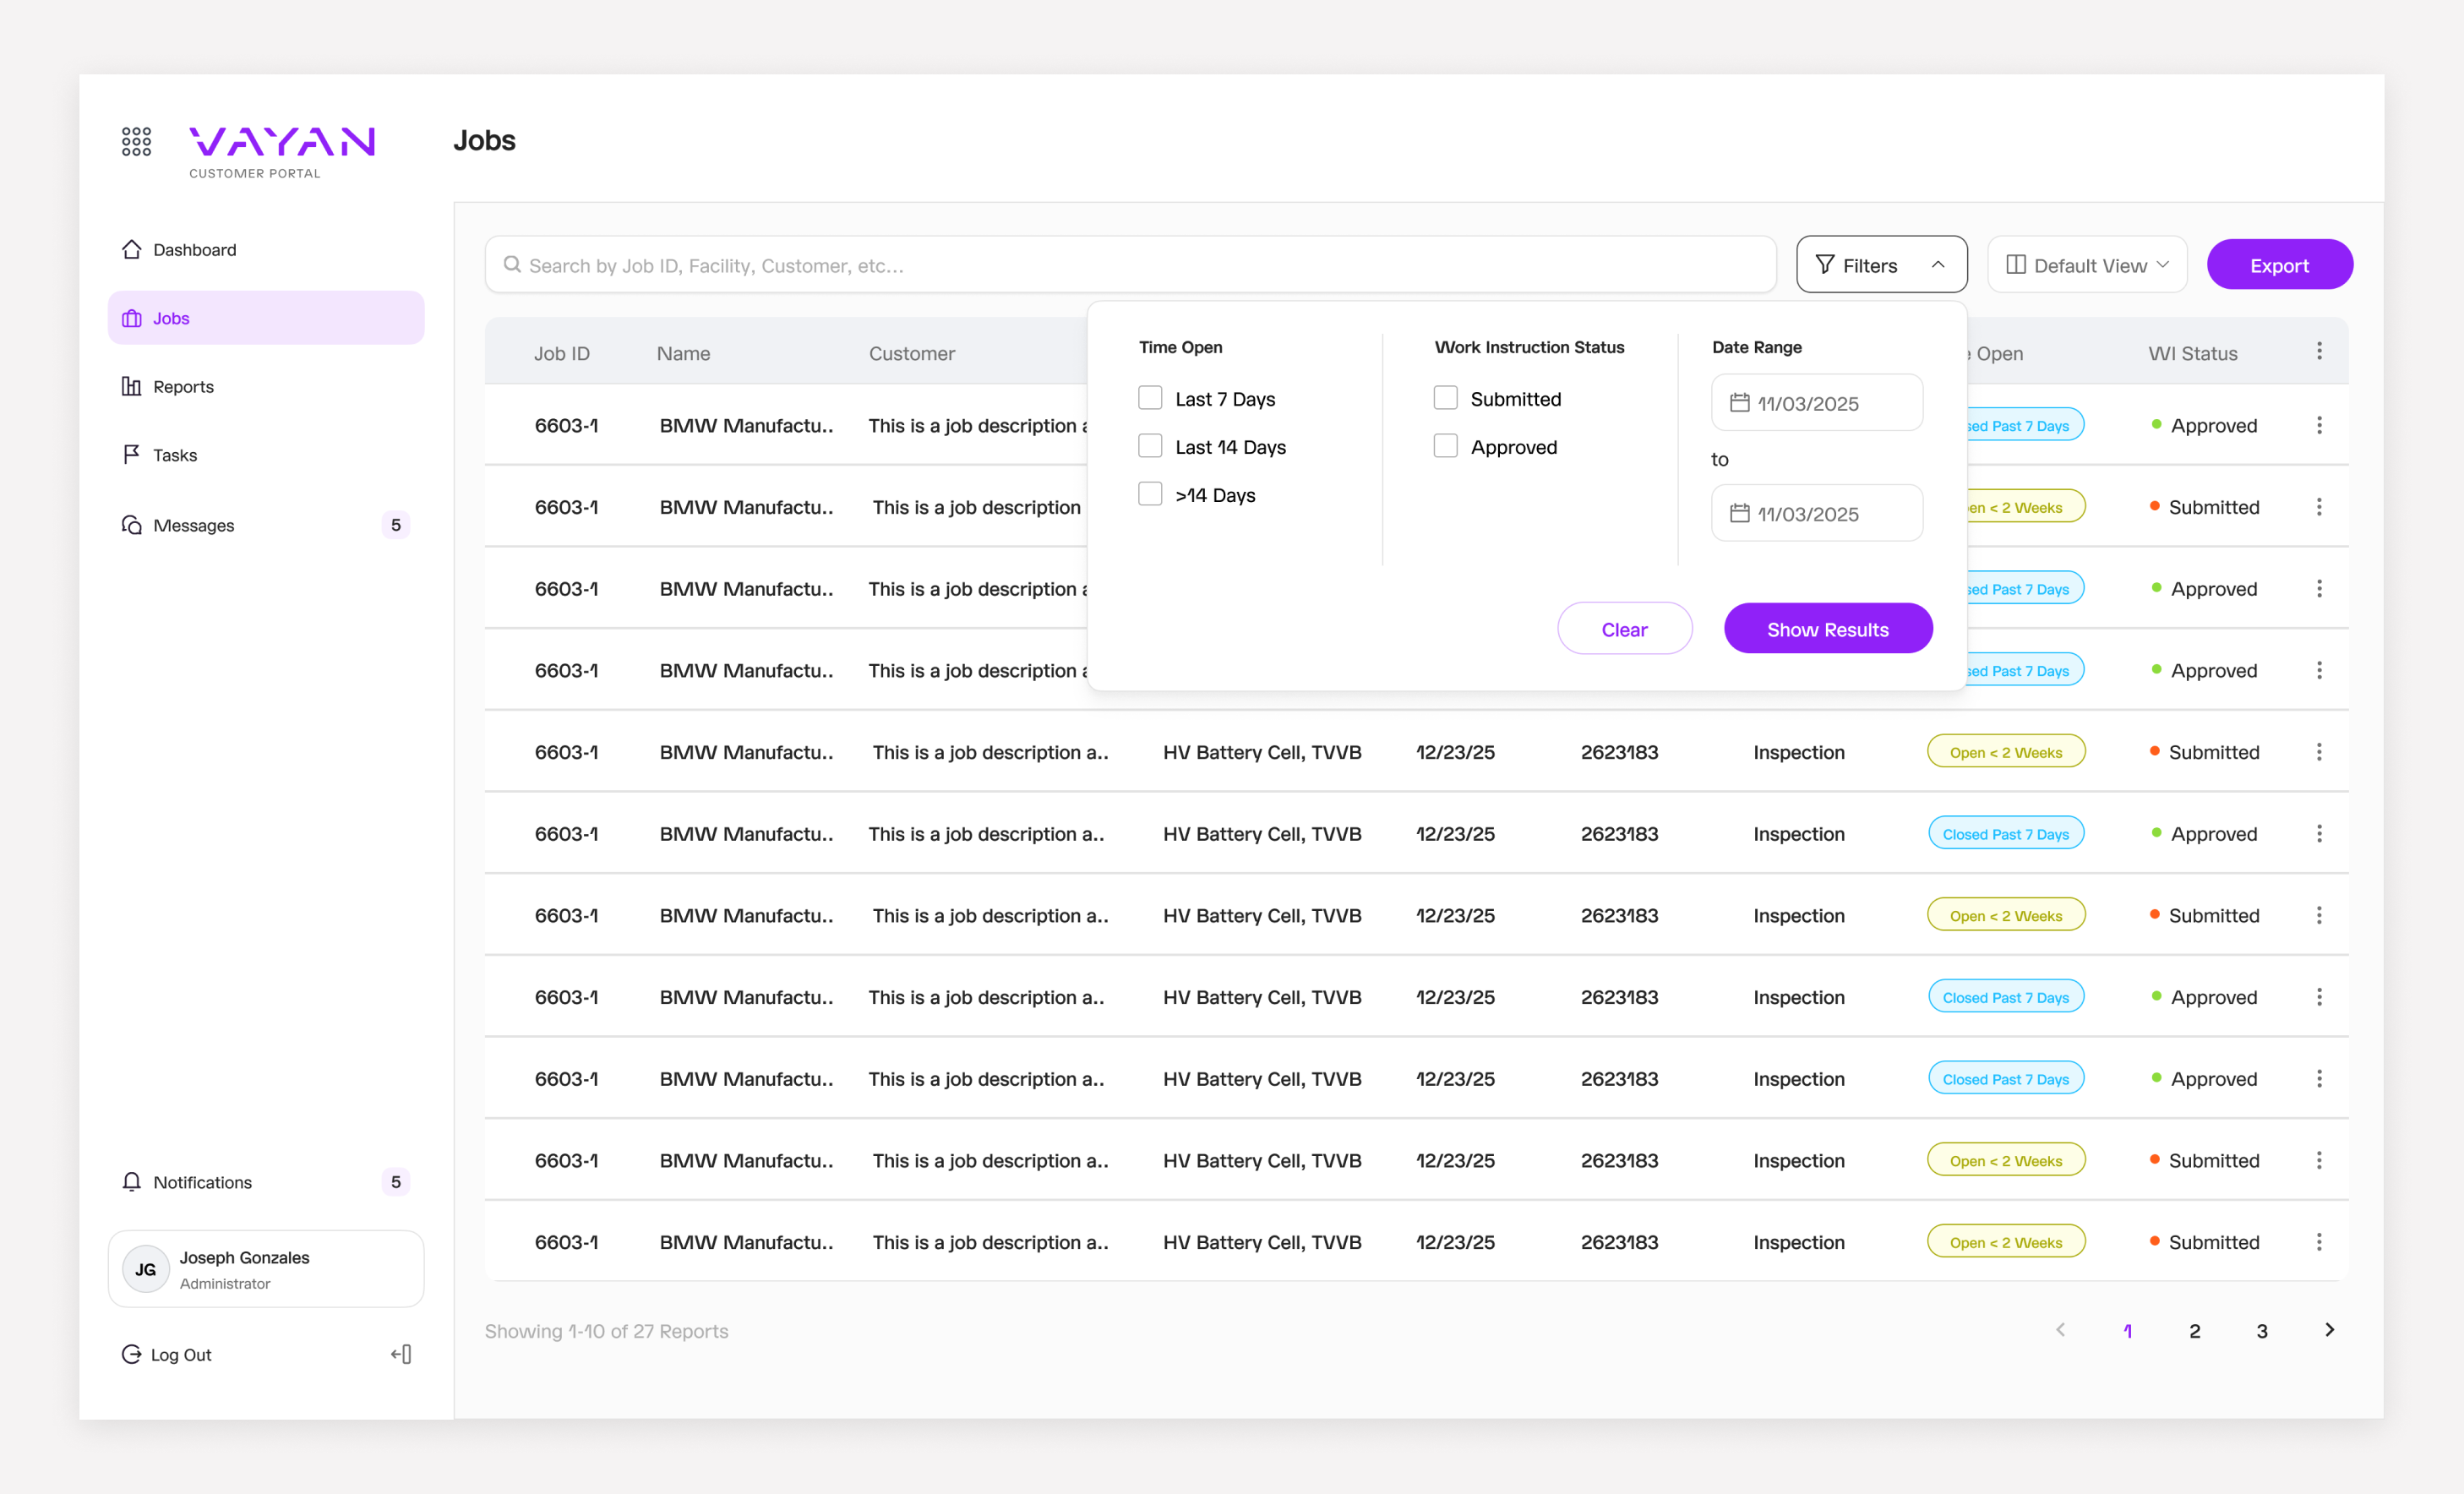Navigate to Reports in the sidebar
Image resolution: width=2464 pixels, height=1494 pixels.
[183, 386]
